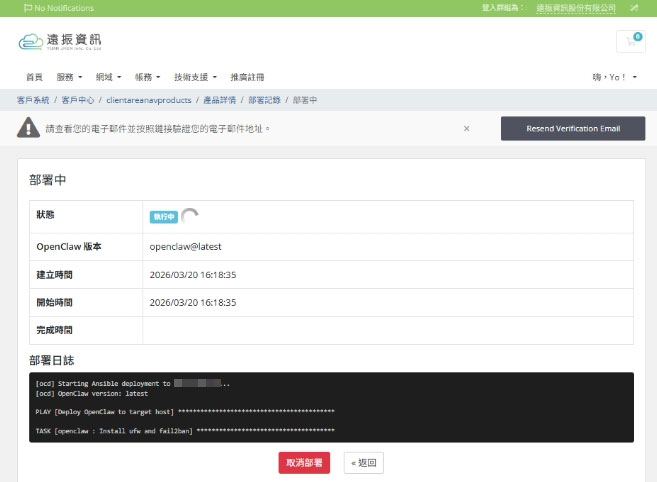Image resolution: width=657 pixels, height=482 pixels.
Task: Go to 首頁 in the navigation bar
Action: [x=34, y=77]
